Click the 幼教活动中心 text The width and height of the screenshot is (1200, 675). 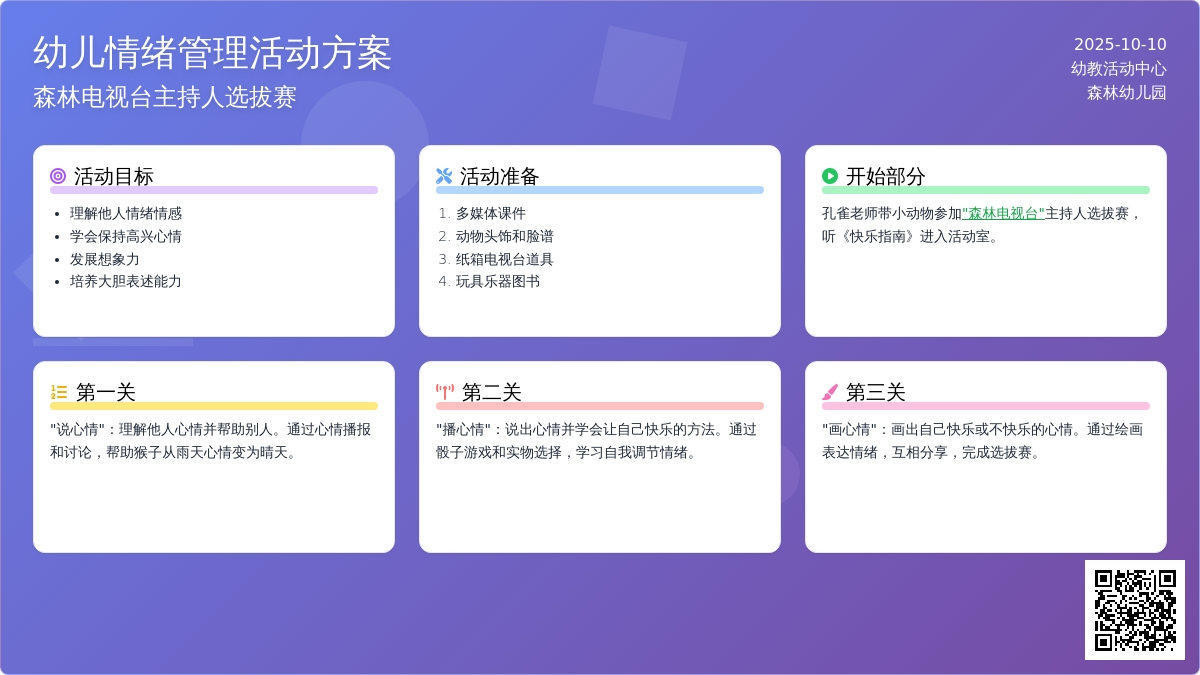(1118, 69)
